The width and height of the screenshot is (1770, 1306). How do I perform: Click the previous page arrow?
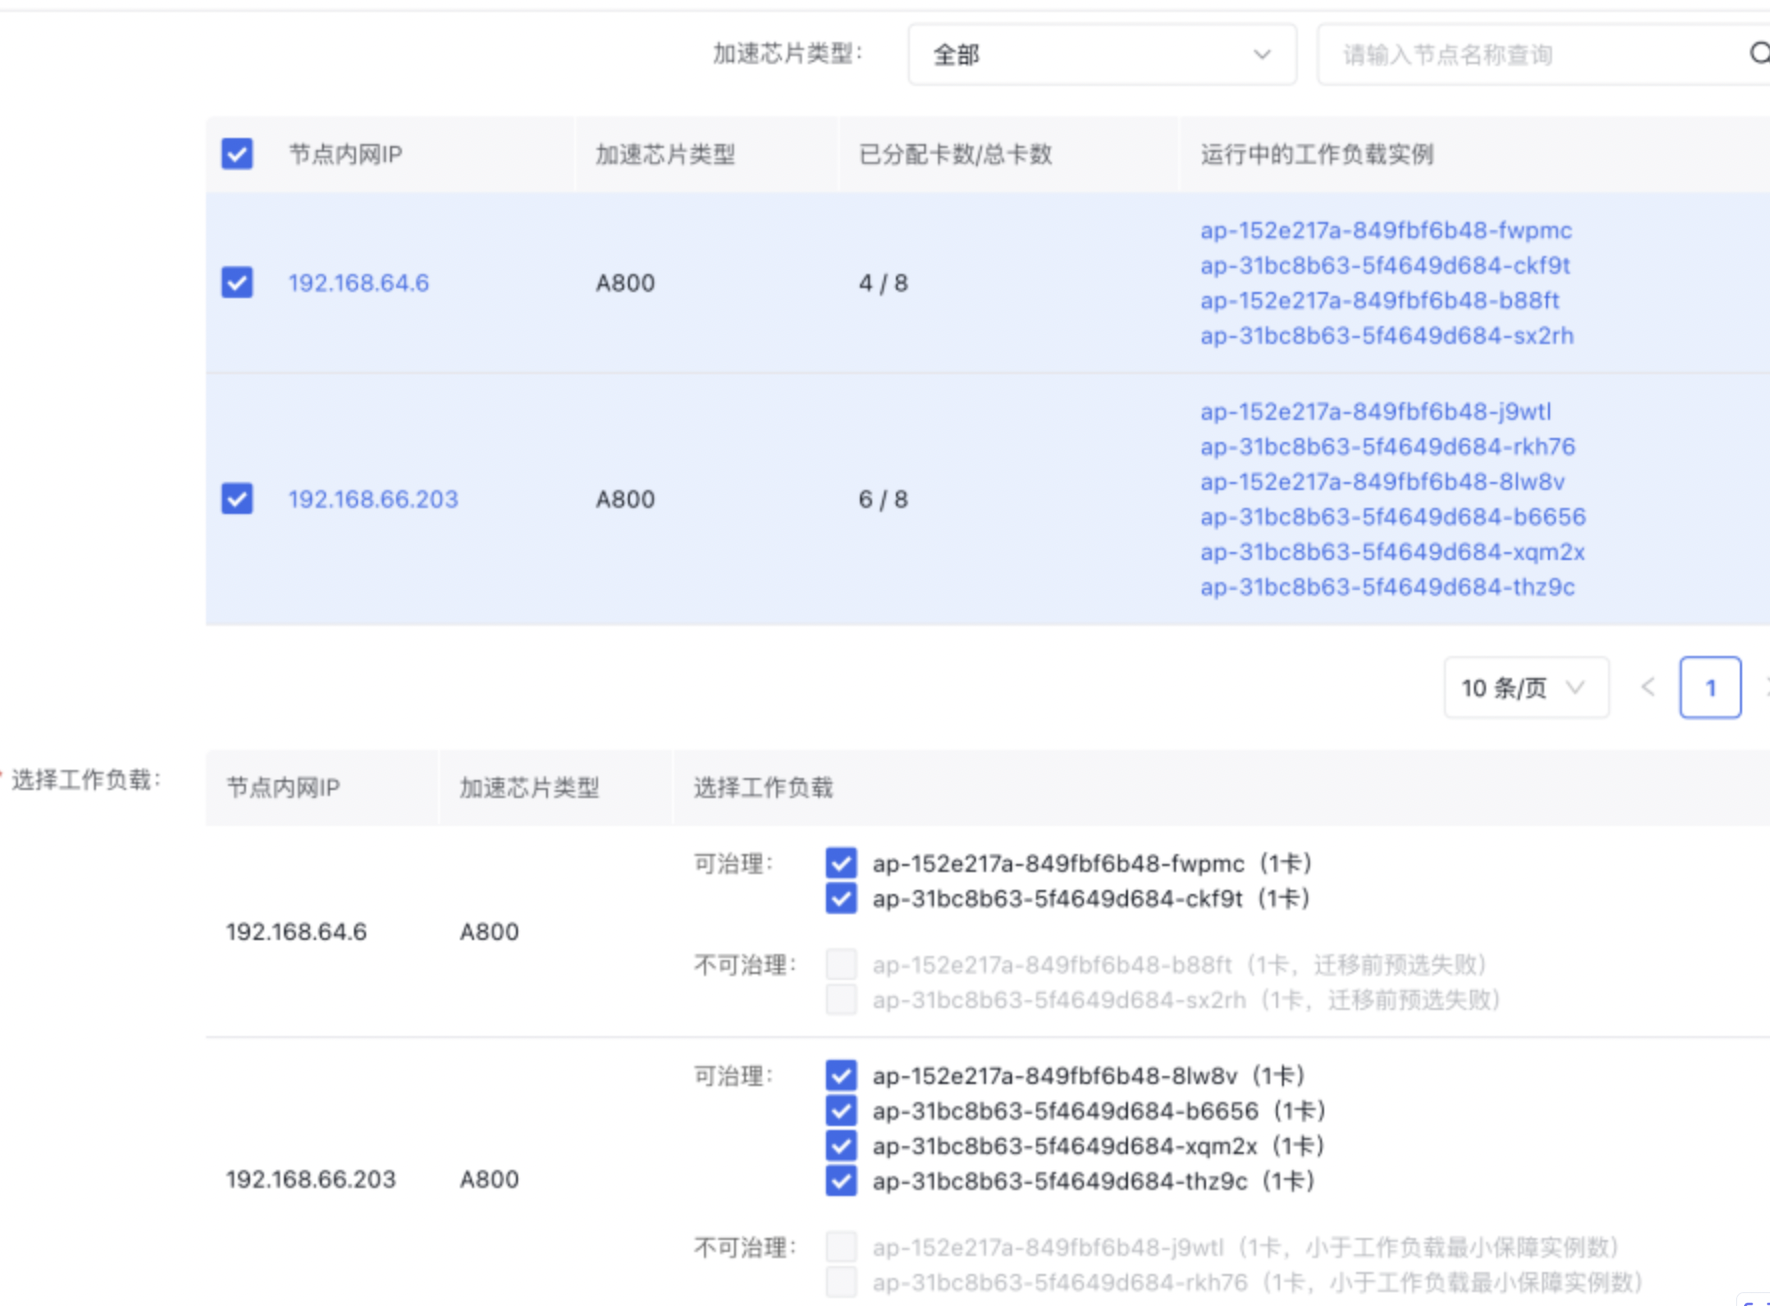pyautogui.click(x=1648, y=687)
